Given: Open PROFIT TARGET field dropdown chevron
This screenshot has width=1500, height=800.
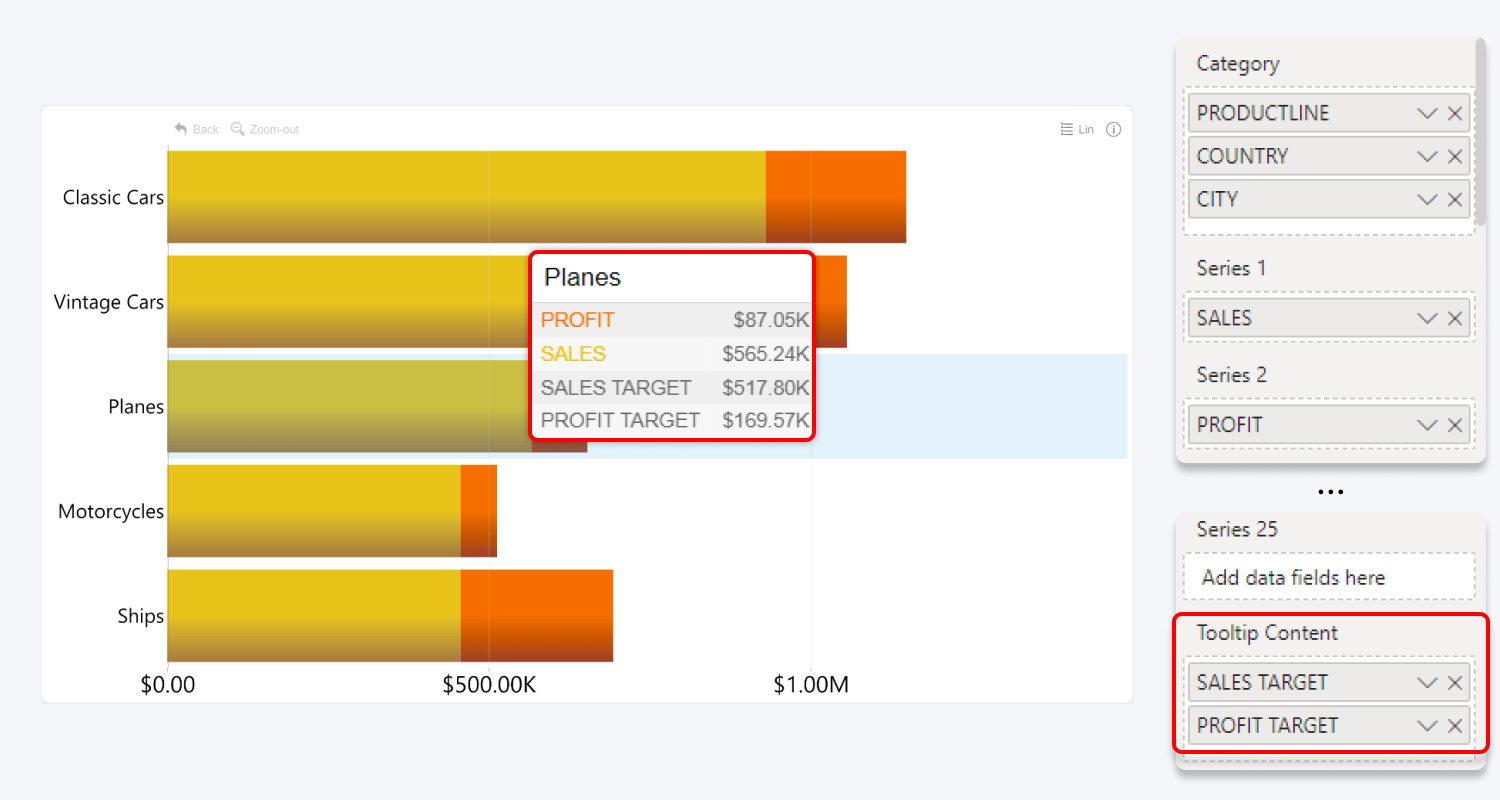Looking at the screenshot, I should pyautogui.click(x=1427, y=726).
